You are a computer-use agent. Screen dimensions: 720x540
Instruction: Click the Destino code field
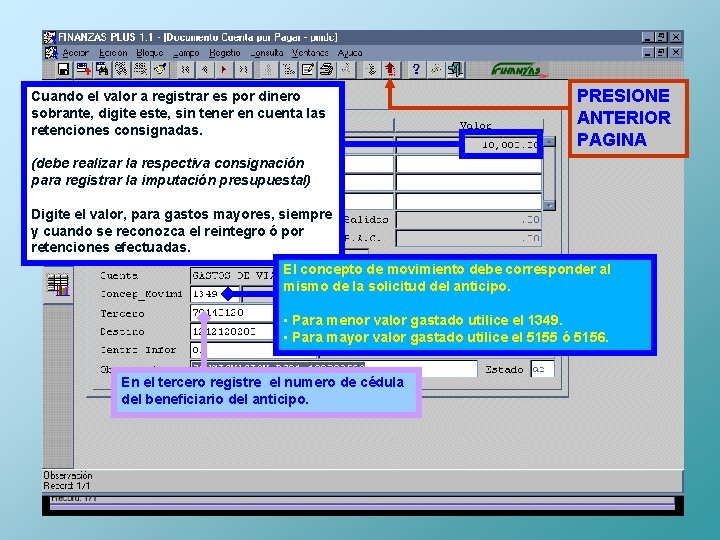pyautogui.click(x=232, y=331)
